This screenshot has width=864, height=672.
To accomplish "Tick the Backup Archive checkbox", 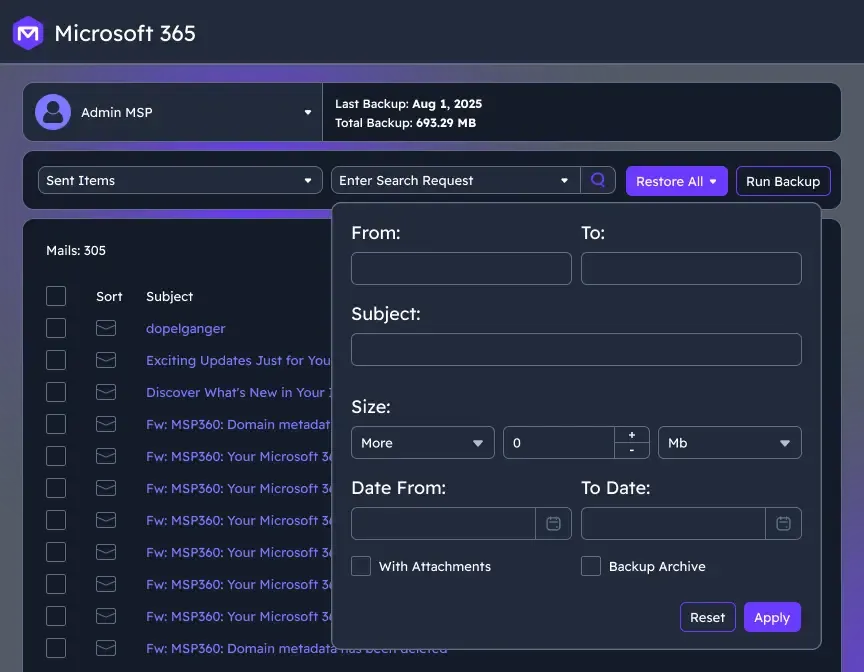I will pos(591,566).
